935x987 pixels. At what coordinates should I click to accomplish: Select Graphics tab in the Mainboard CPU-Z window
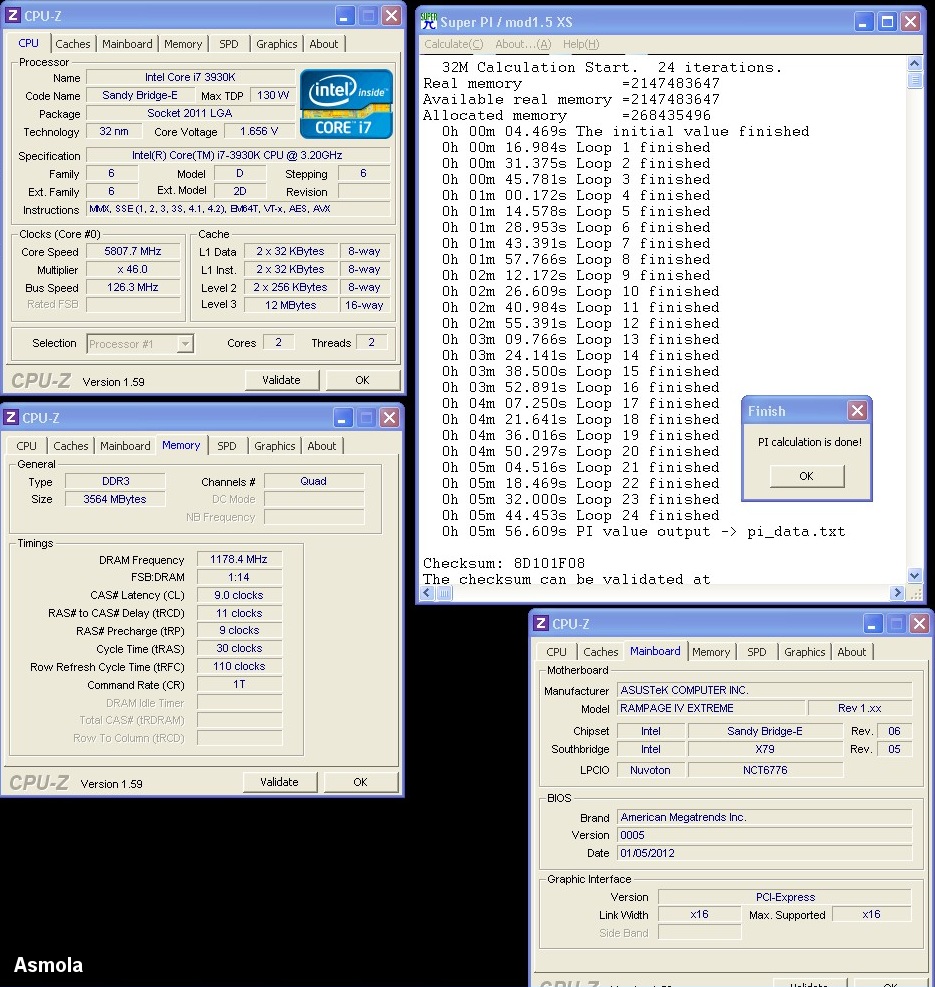[x=805, y=652]
